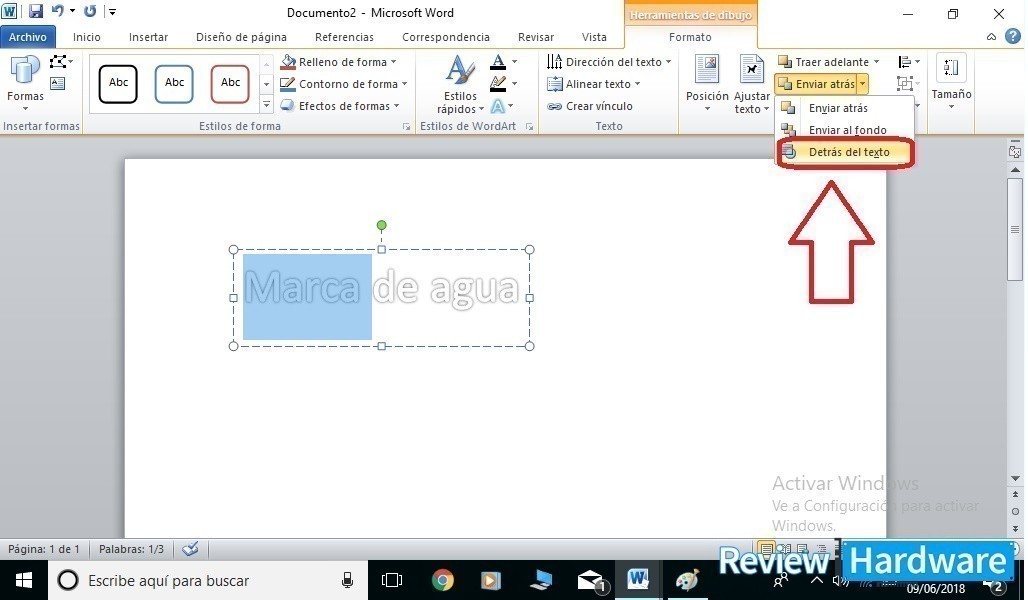This screenshot has width=1028, height=600.
Task: Apply the black outline Abc shape style
Action: tap(118, 83)
